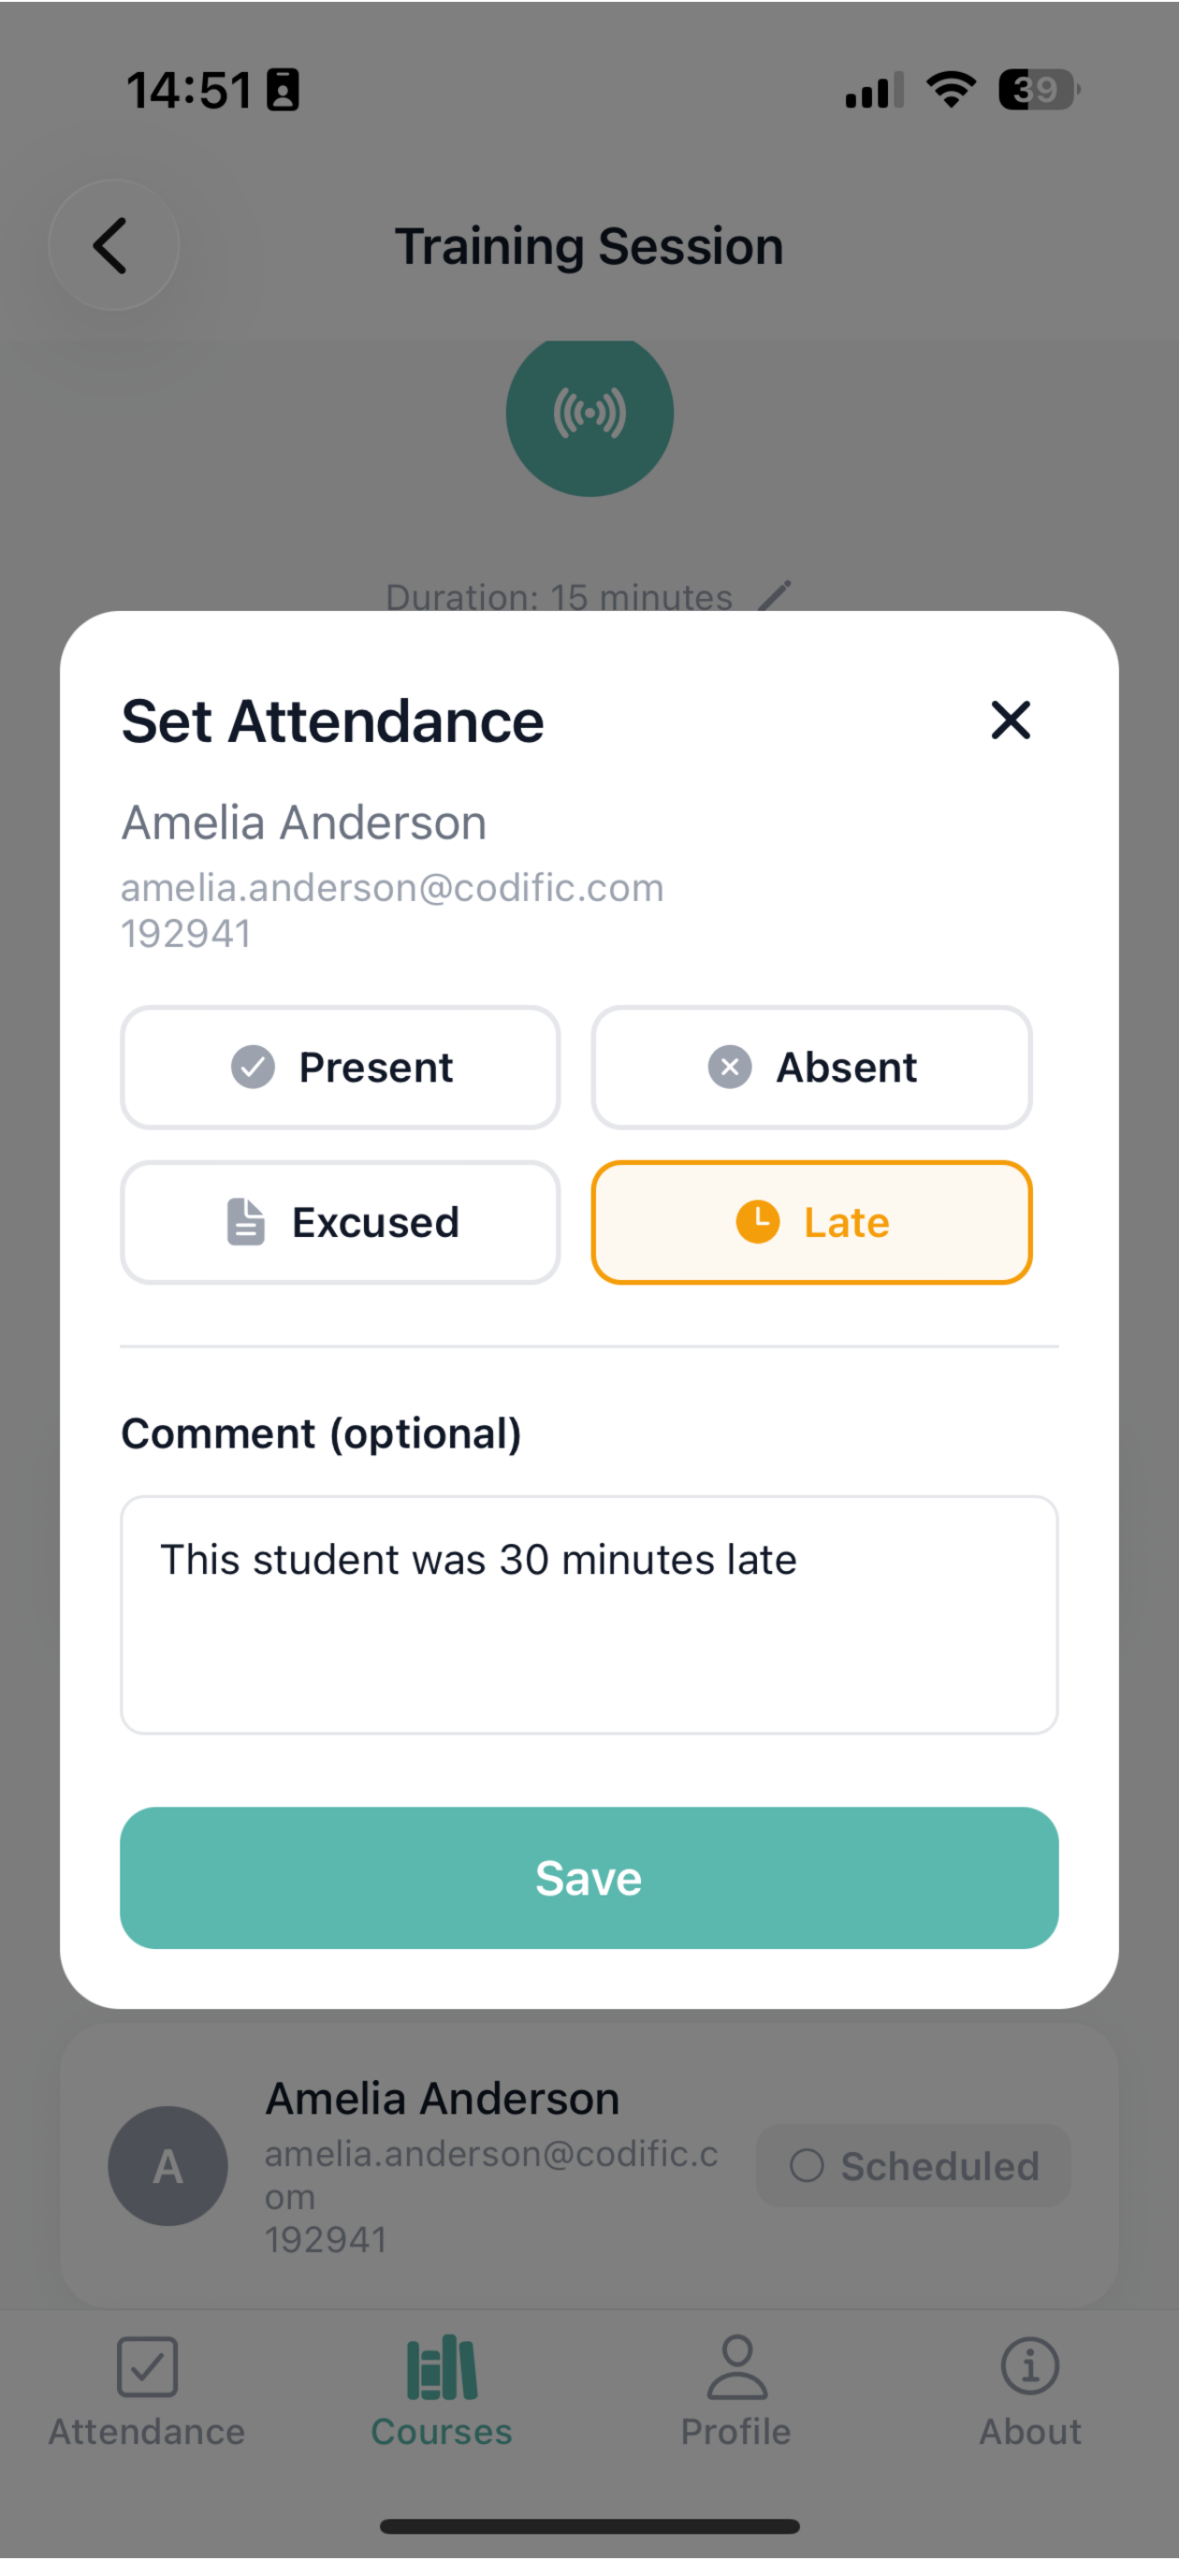Tap the cellular signal bars icon
Image resolution: width=1179 pixels, height=2560 pixels.
[x=874, y=90]
